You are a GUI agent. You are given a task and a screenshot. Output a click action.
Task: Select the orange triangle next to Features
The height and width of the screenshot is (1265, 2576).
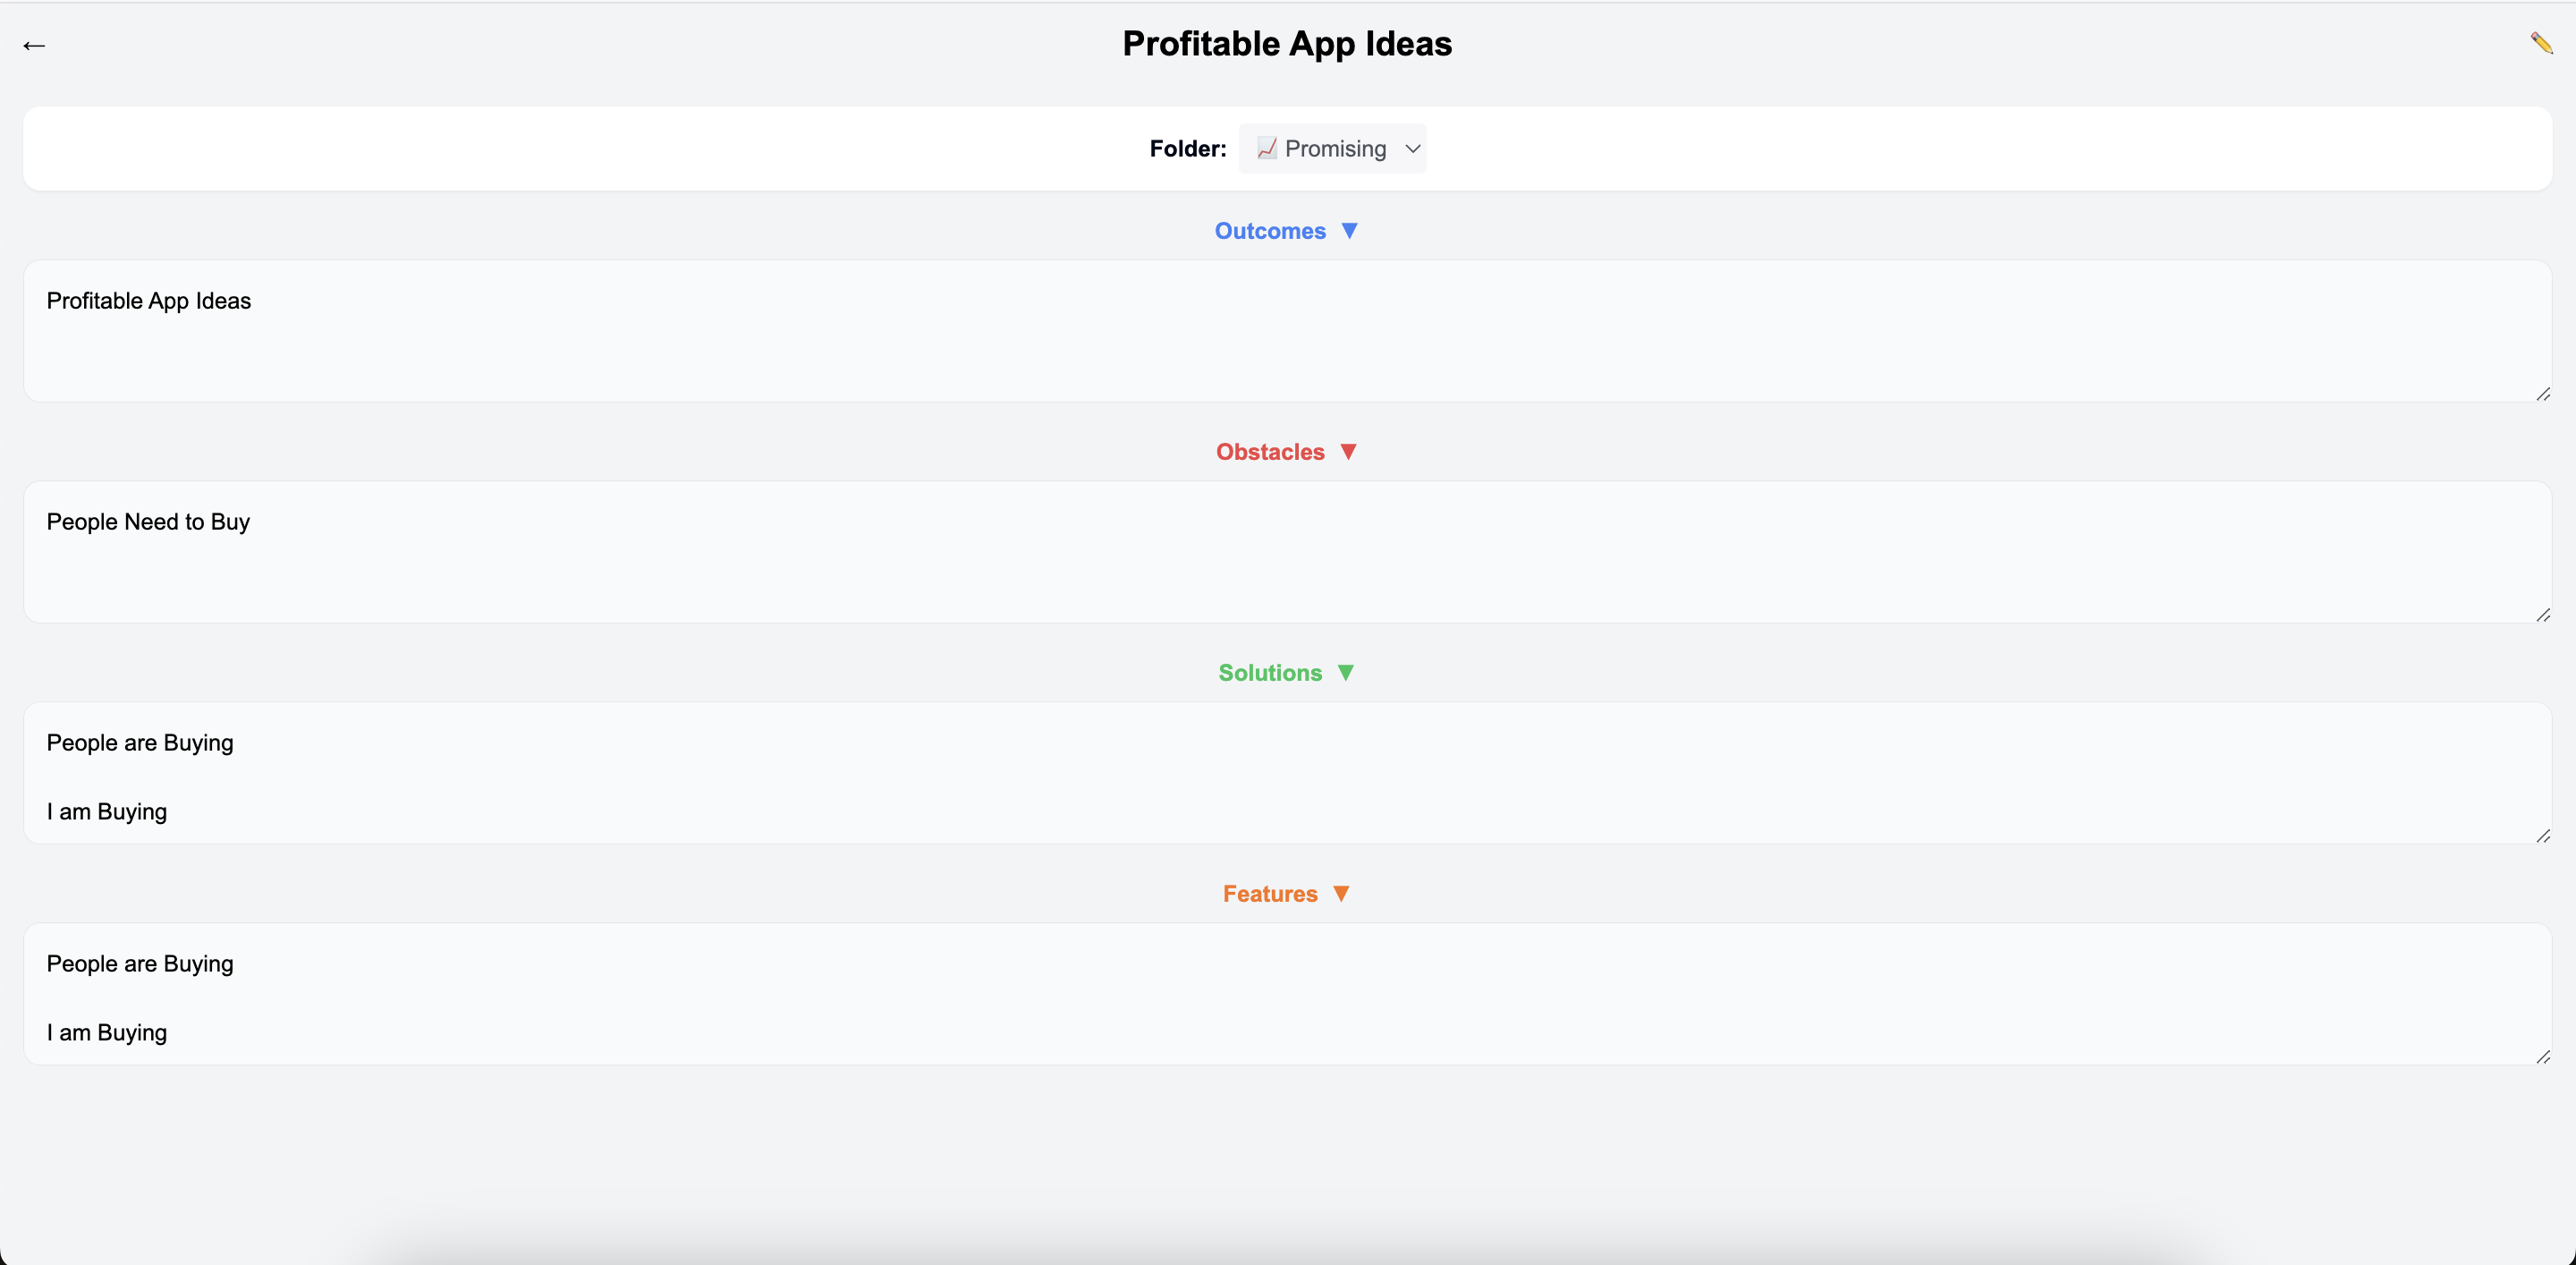1341,893
